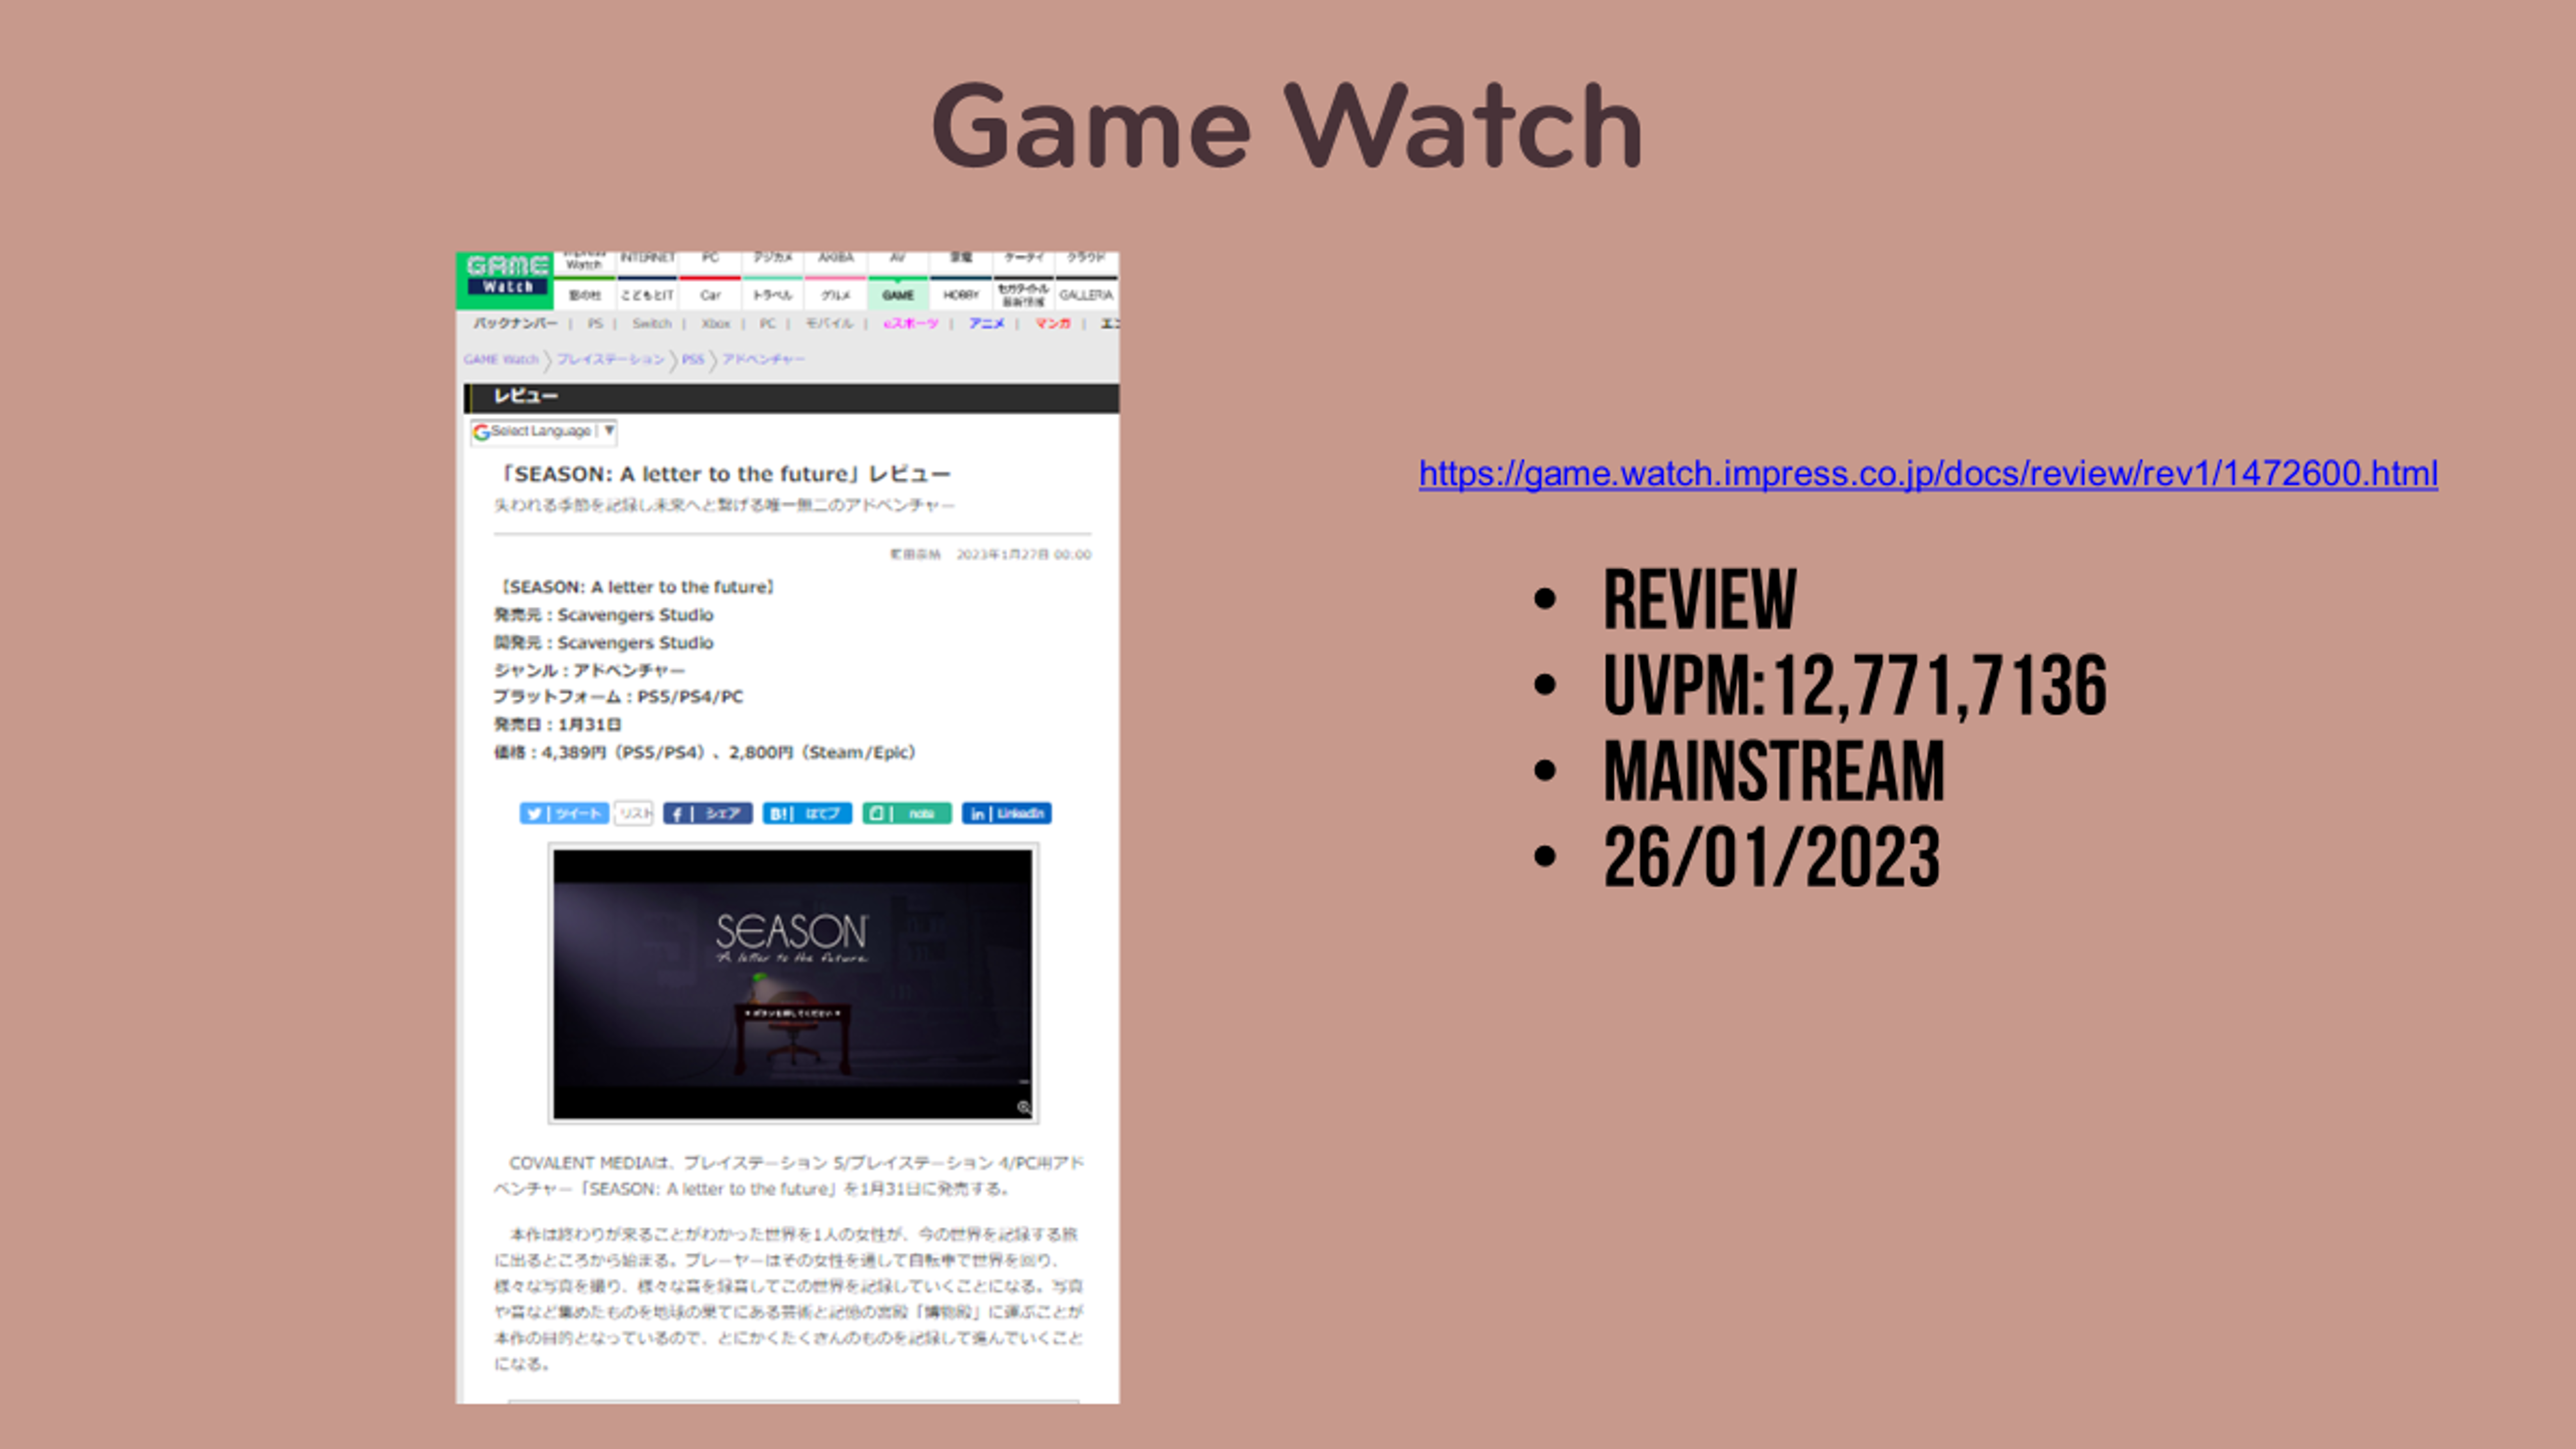Screen dimensions: 2576x1449
Task: Select the highlighted GAME site tab
Action: 898,295
